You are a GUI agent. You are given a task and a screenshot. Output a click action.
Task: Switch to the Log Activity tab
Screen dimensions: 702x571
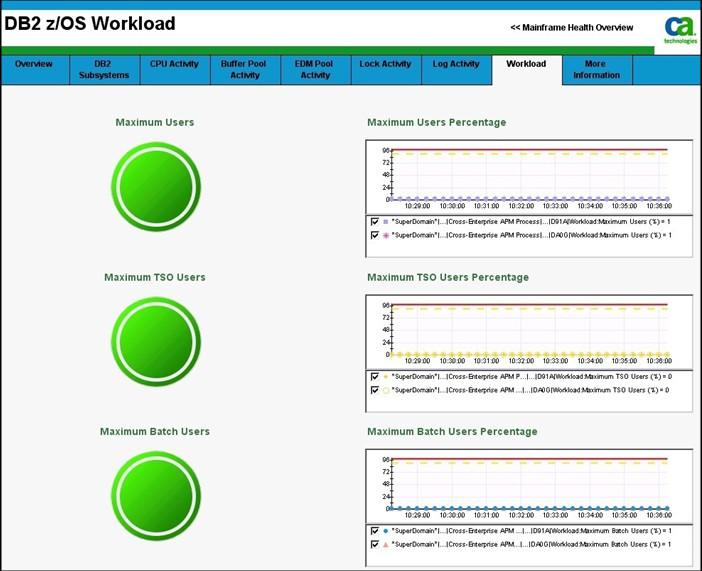coord(457,69)
